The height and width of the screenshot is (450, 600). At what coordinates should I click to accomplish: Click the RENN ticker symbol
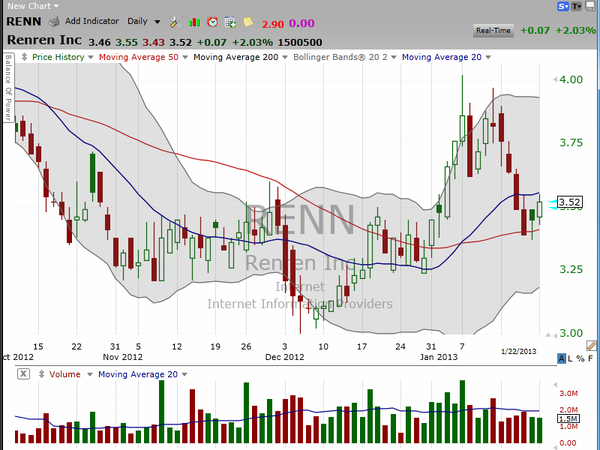tap(24, 21)
